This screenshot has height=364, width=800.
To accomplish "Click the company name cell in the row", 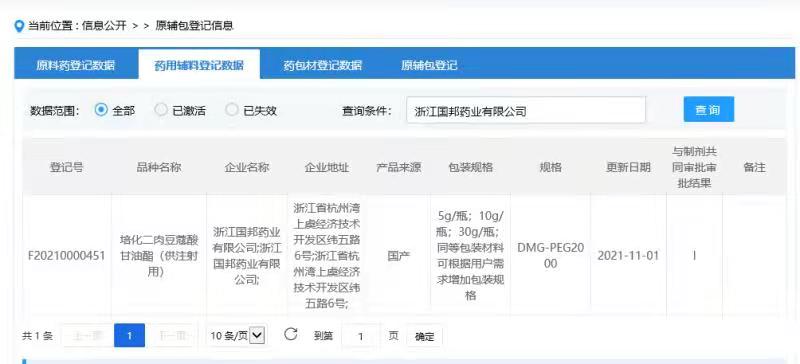I will click(x=247, y=255).
